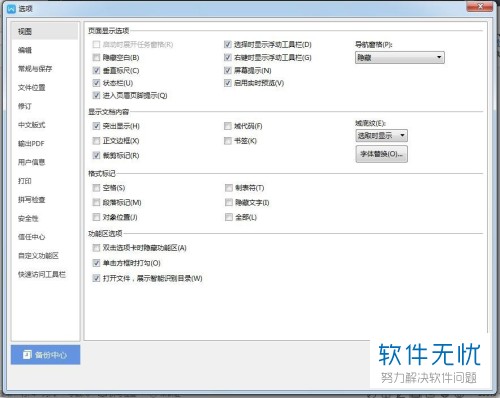Uncheck 选择时显示浮动工具栏(D)
Image resolution: width=500 pixels, height=398 pixels.
click(x=228, y=44)
